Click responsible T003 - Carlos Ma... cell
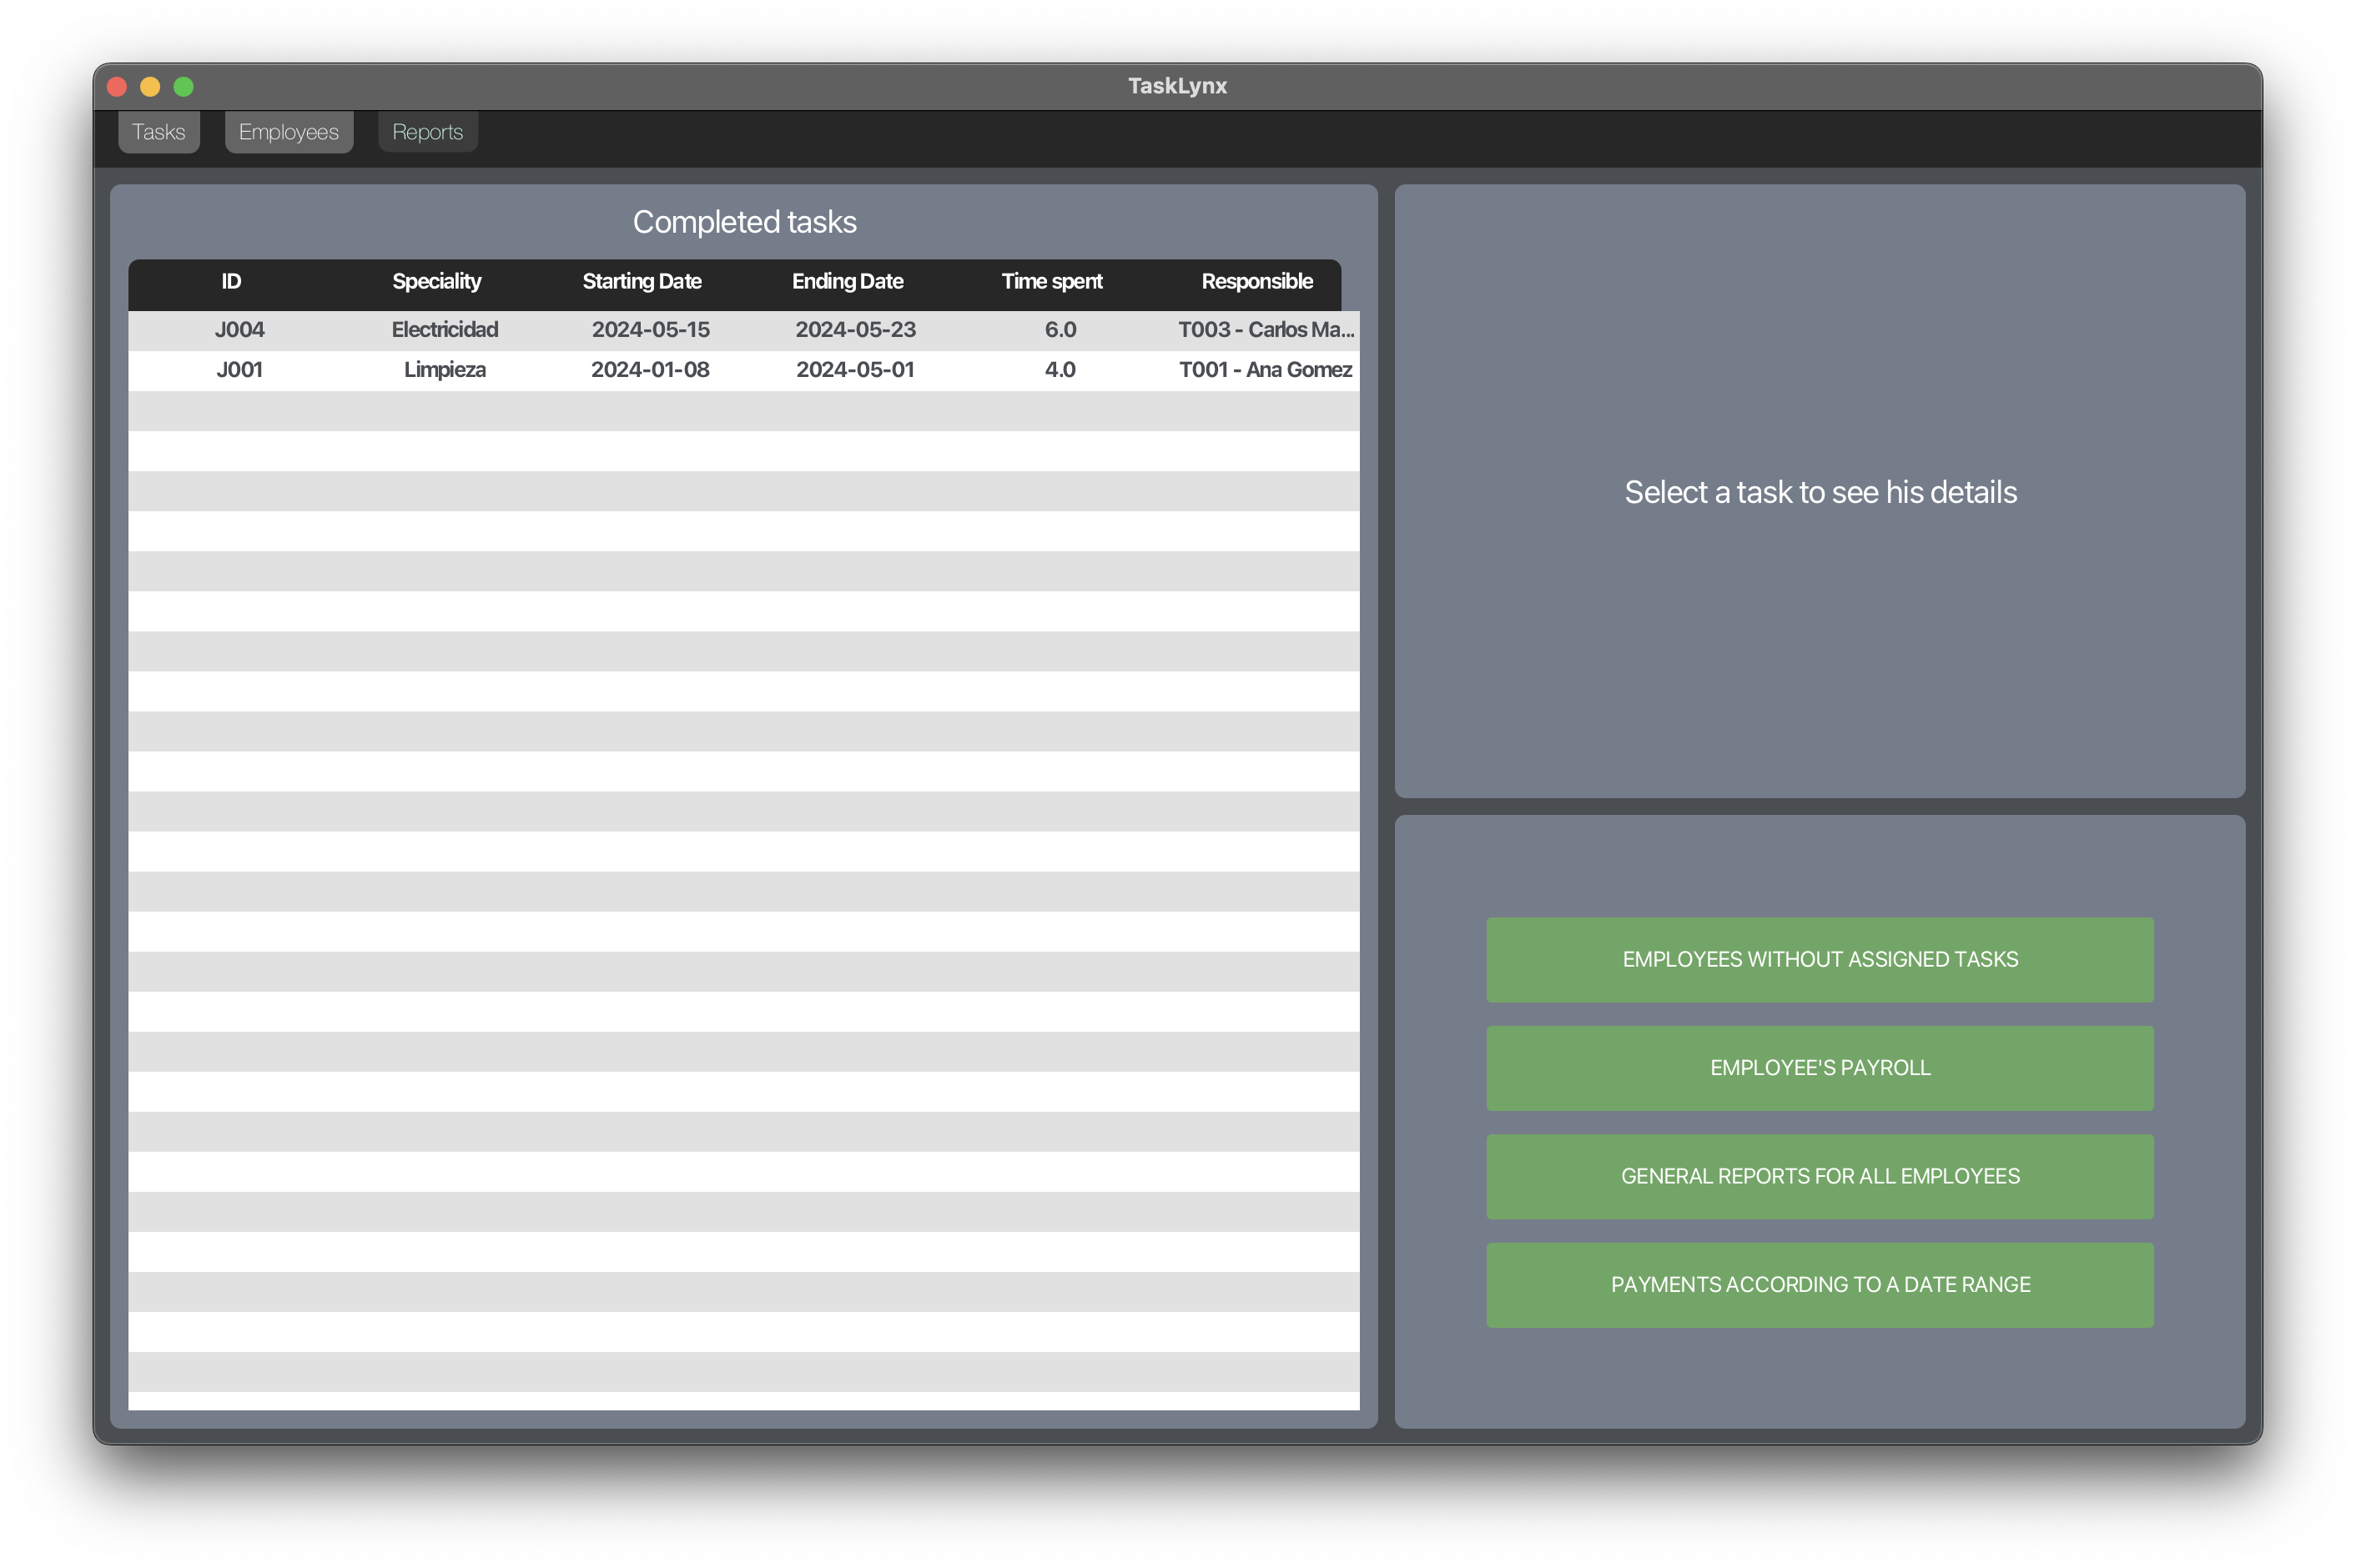The image size is (2356, 1568). point(1266,330)
